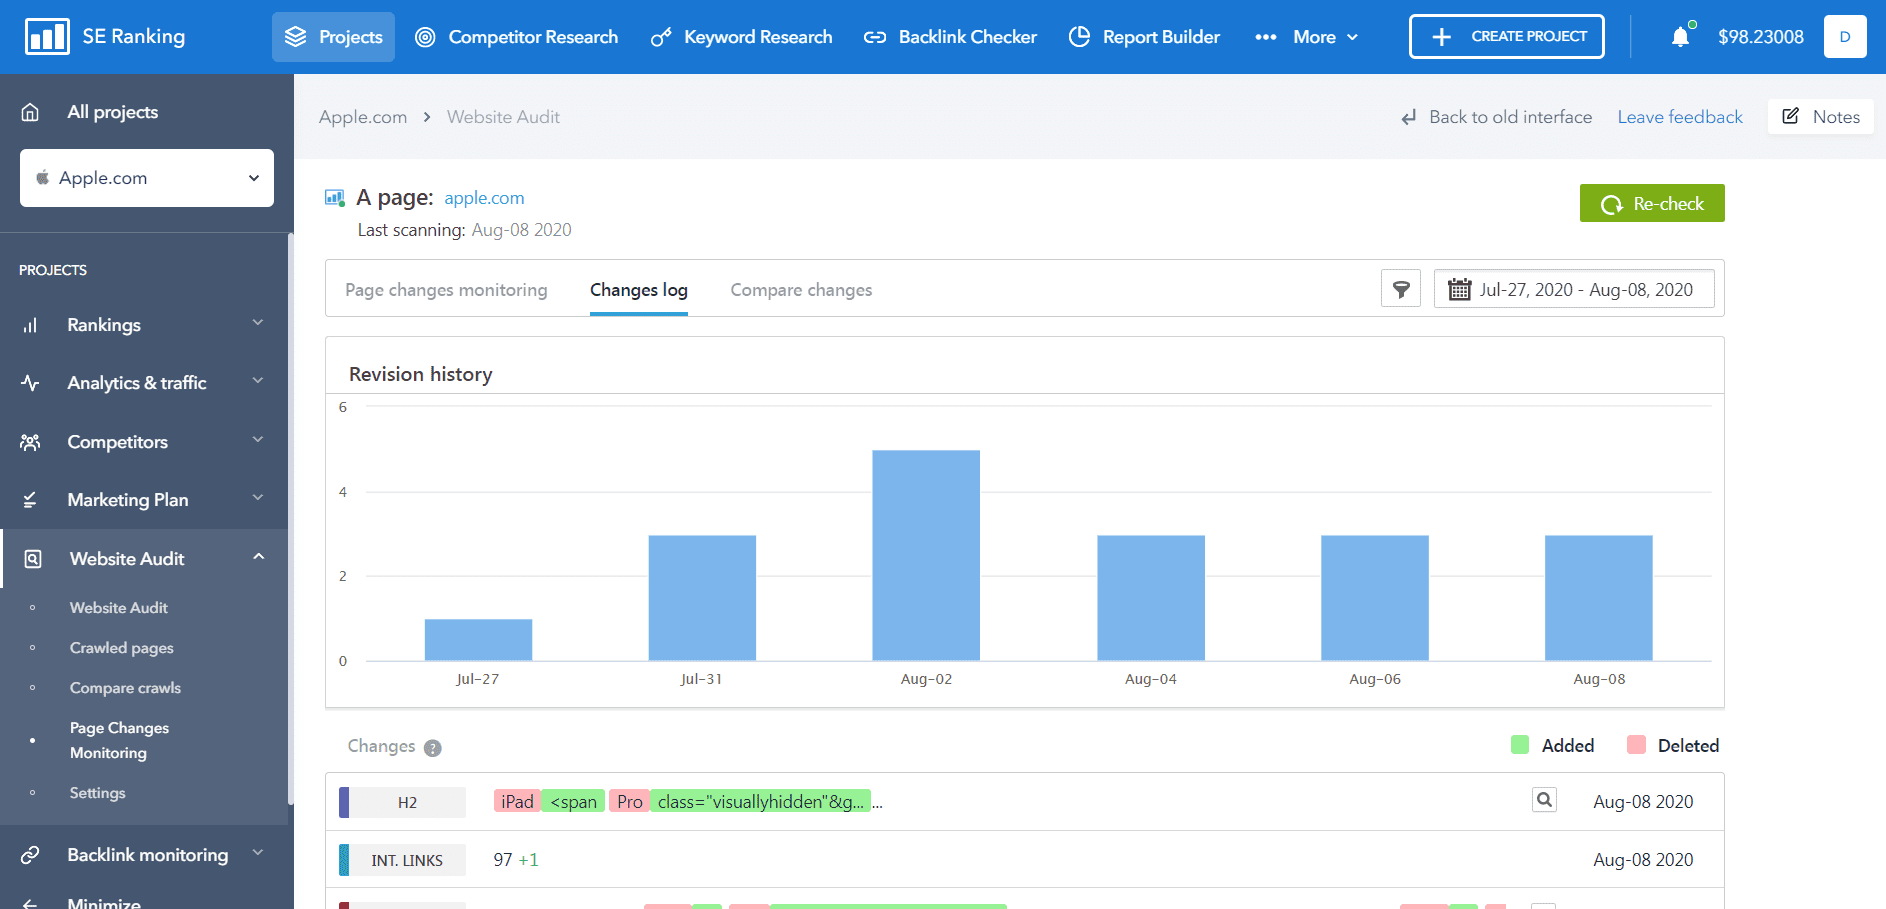Click the tallest Aug-02 bar in chart
This screenshot has width=1886, height=909.
[x=926, y=555]
